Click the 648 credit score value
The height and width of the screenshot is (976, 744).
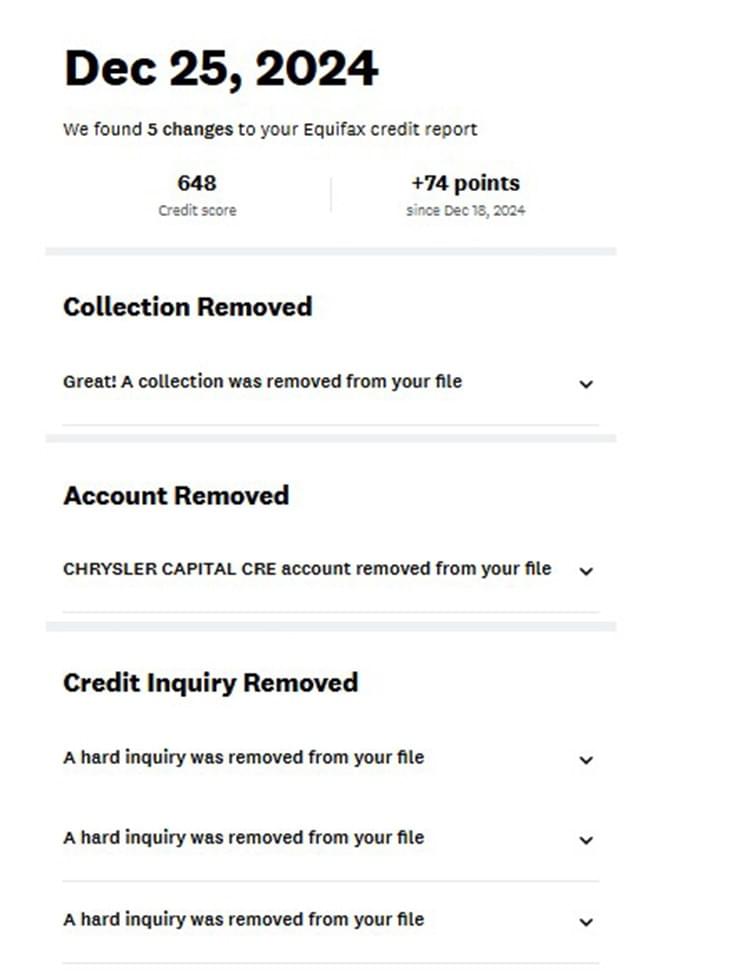coord(197,183)
